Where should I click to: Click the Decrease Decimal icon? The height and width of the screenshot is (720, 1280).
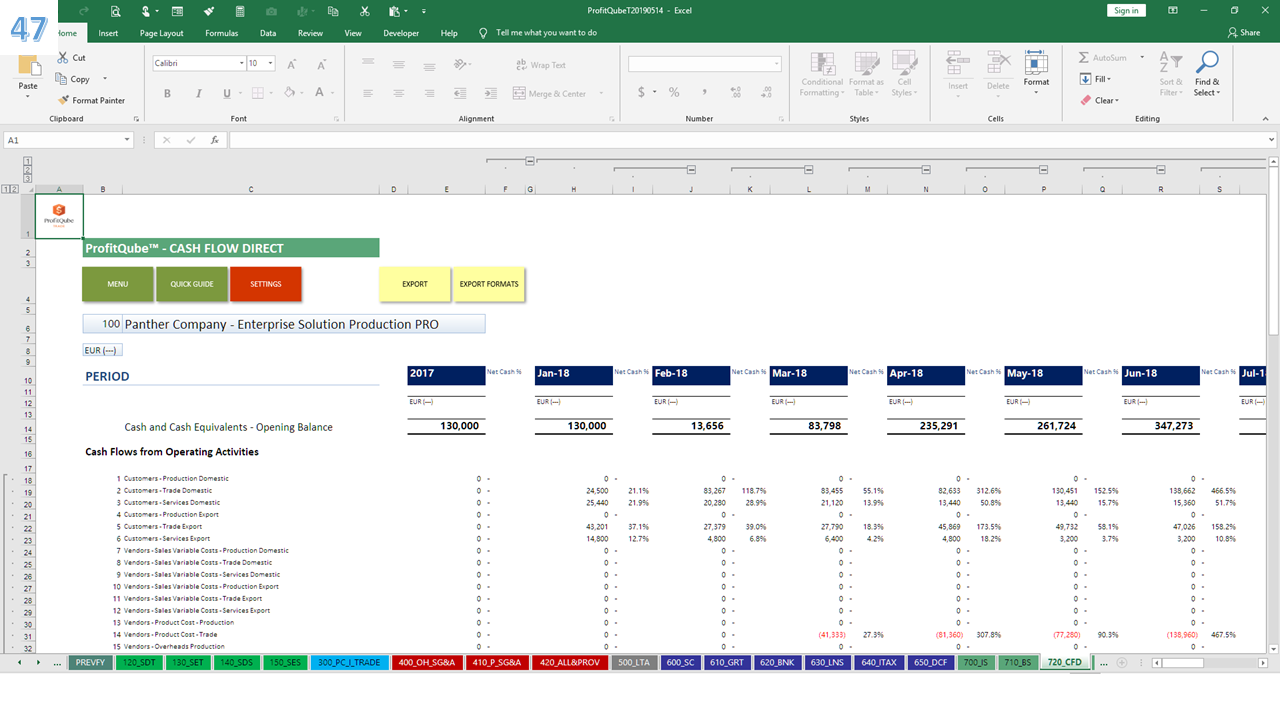pyautogui.click(x=767, y=92)
